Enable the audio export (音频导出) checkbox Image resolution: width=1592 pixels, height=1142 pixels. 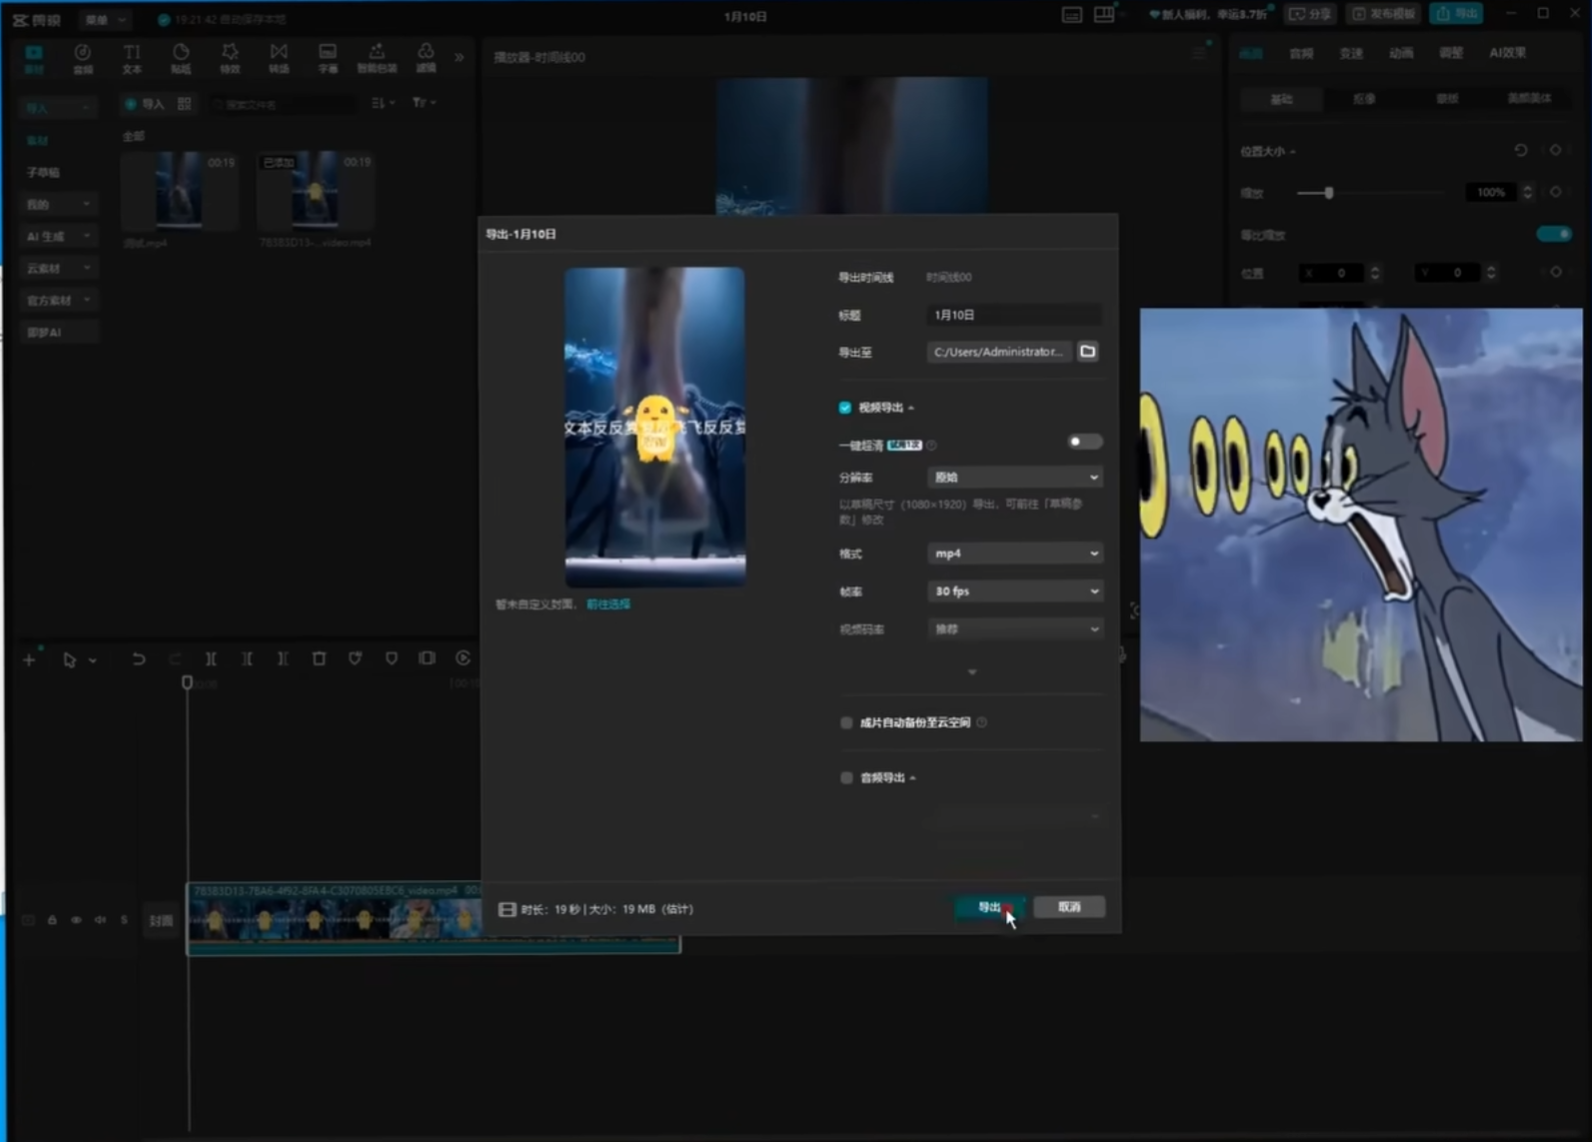847,778
